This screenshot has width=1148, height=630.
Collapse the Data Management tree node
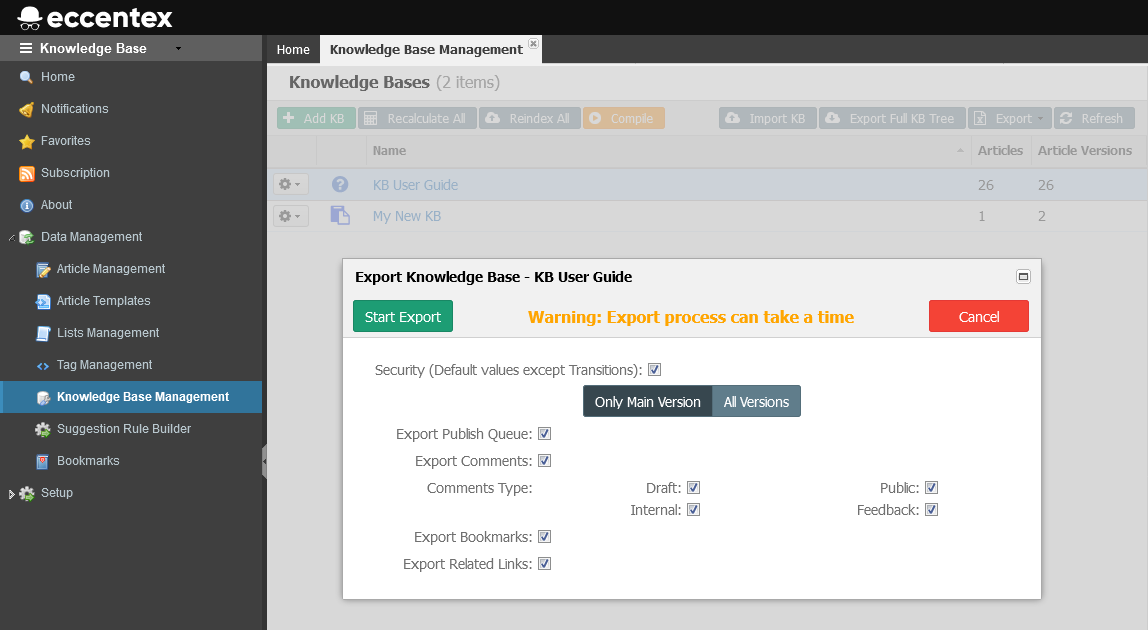click(11, 237)
